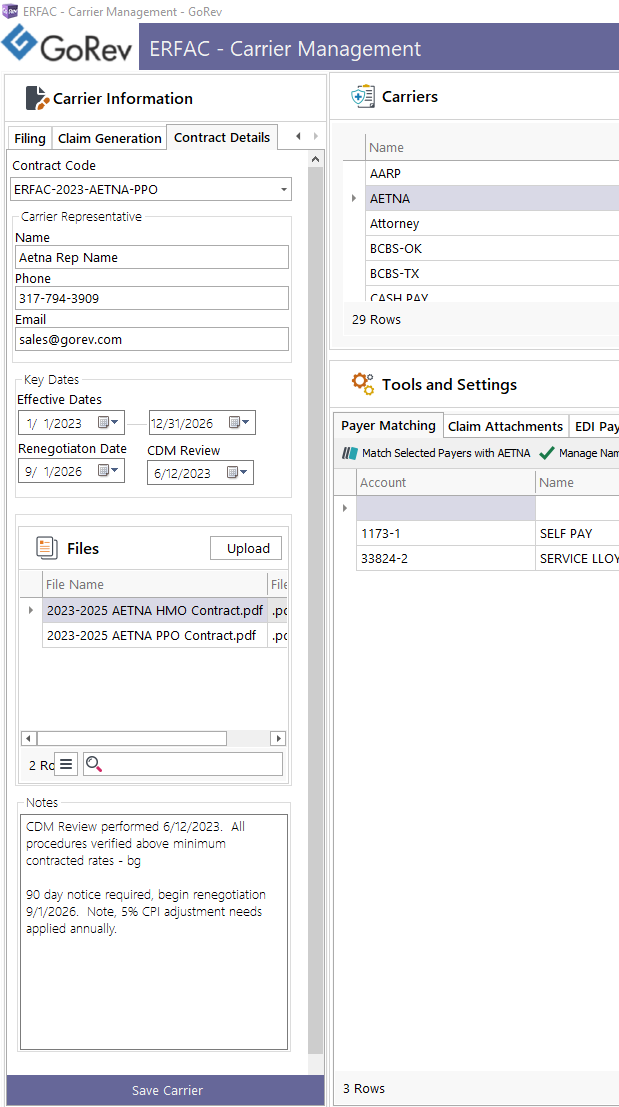Open the Claim Attachments tab
The height and width of the screenshot is (1107, 619).
505,426
